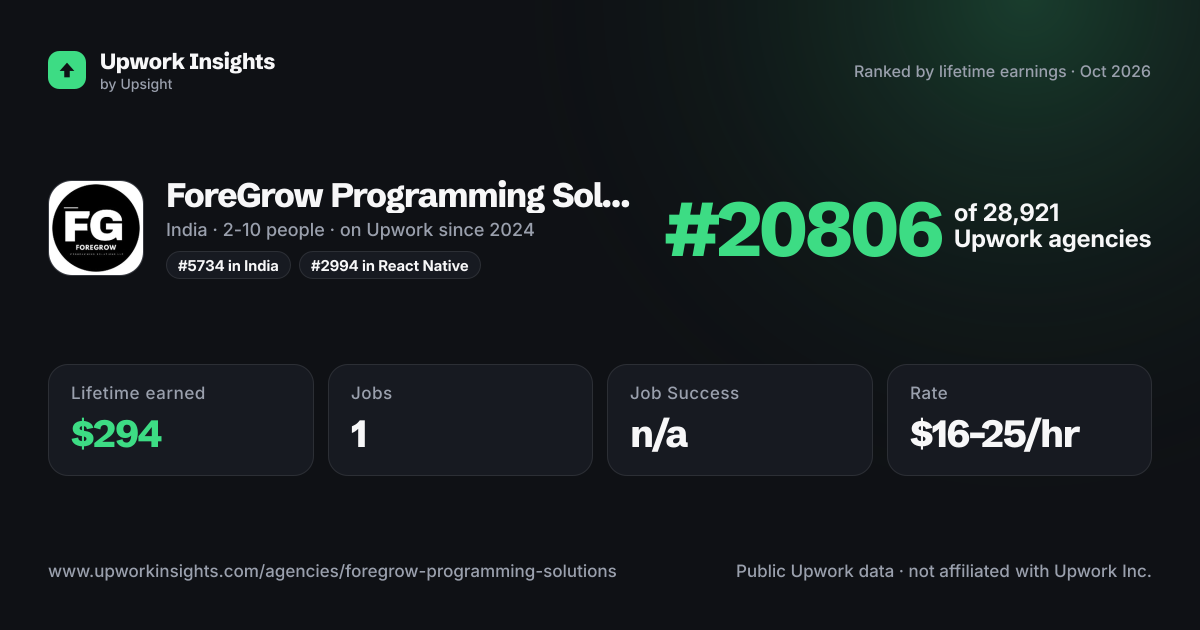Viewport: 1200px width, 630px height.
Task: Open the upworkinsights.com agency URL
Action: point(332,572)
